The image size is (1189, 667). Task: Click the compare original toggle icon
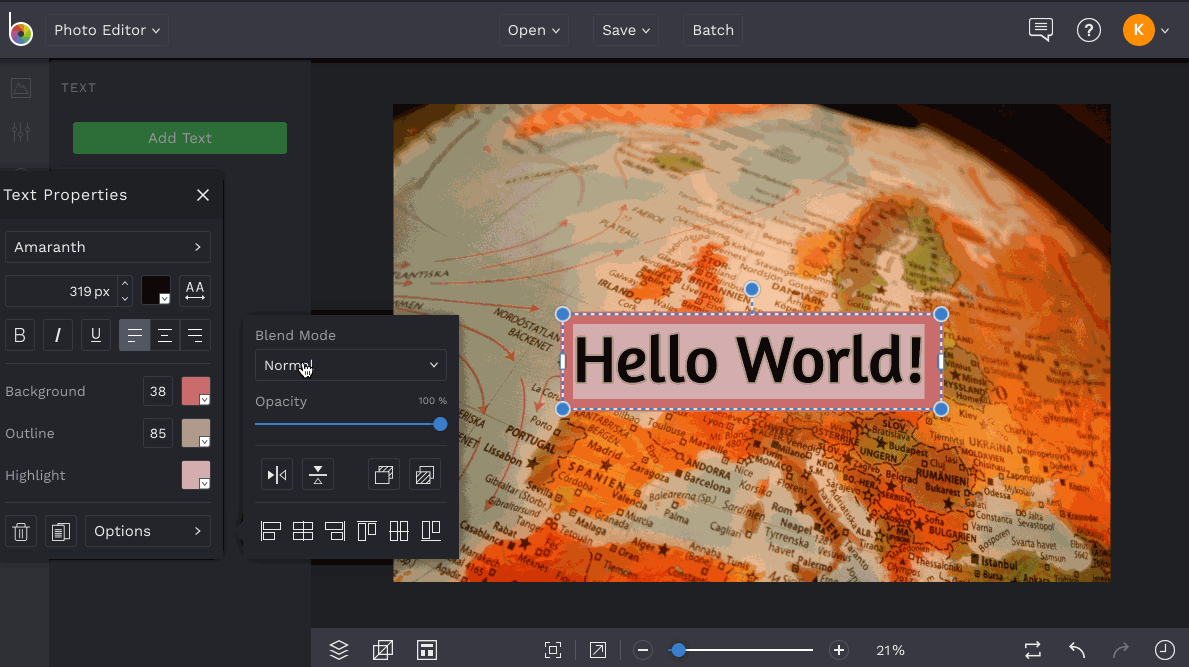[1033, 650]
